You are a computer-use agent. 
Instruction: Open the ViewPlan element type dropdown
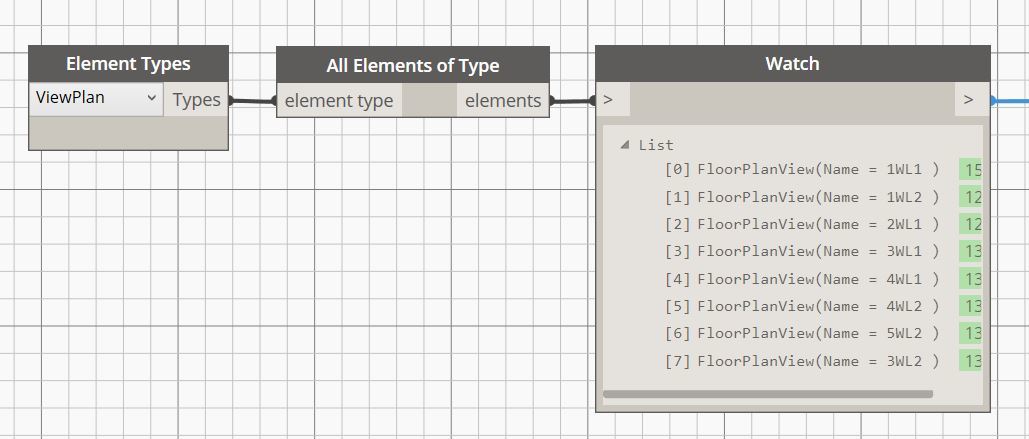(x=96, y=99)
